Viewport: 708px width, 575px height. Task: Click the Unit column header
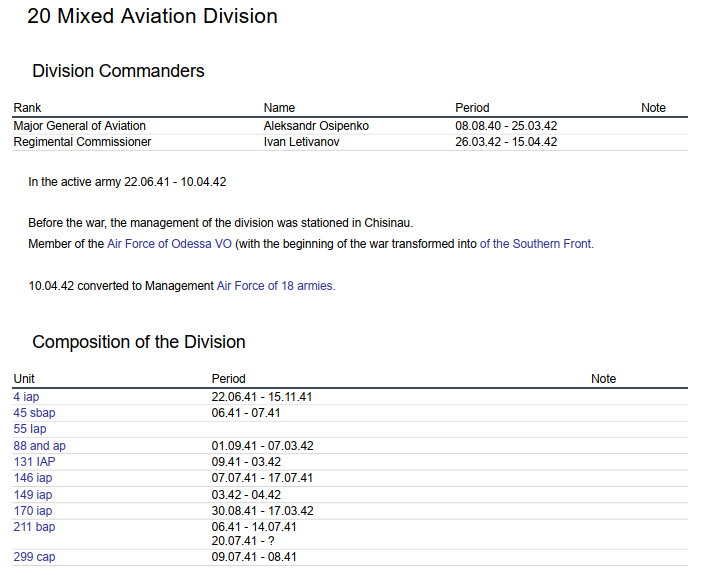pyautogui.click(x=24, y=379)
